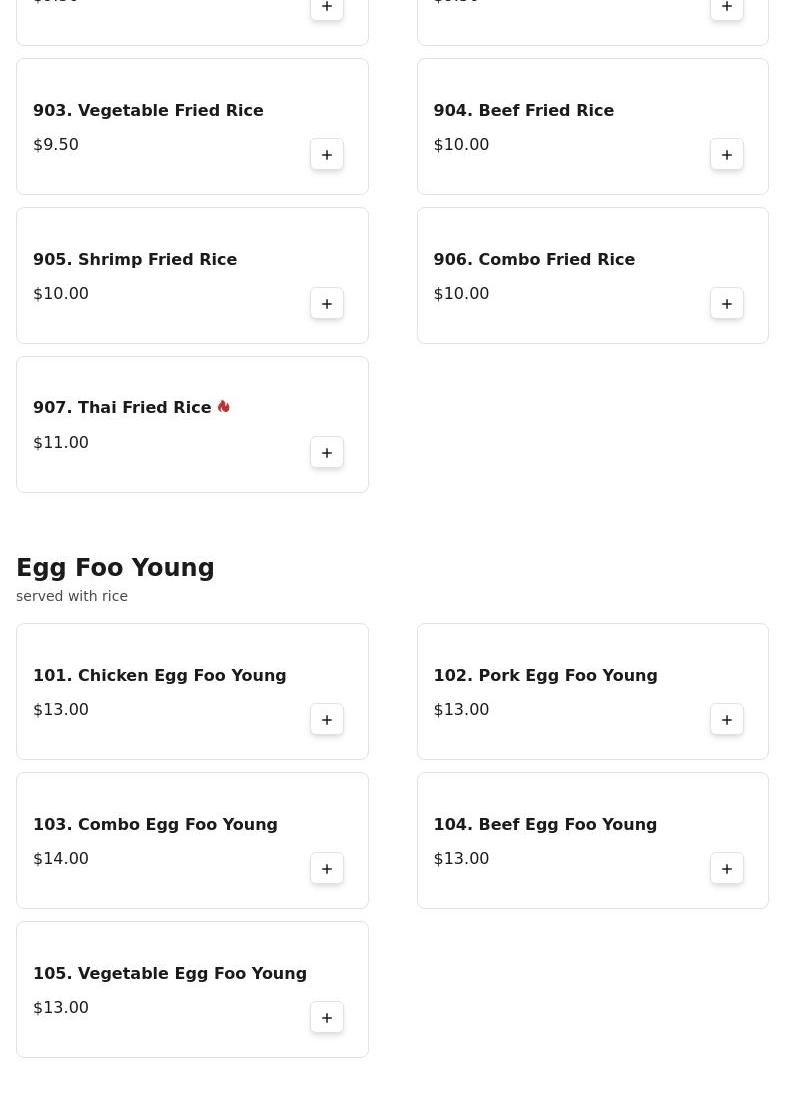This screenshot has height=1097, width=785.
Task: Open 101. Chicken Egg Foo Young details
Action: (x=159, y=676)
